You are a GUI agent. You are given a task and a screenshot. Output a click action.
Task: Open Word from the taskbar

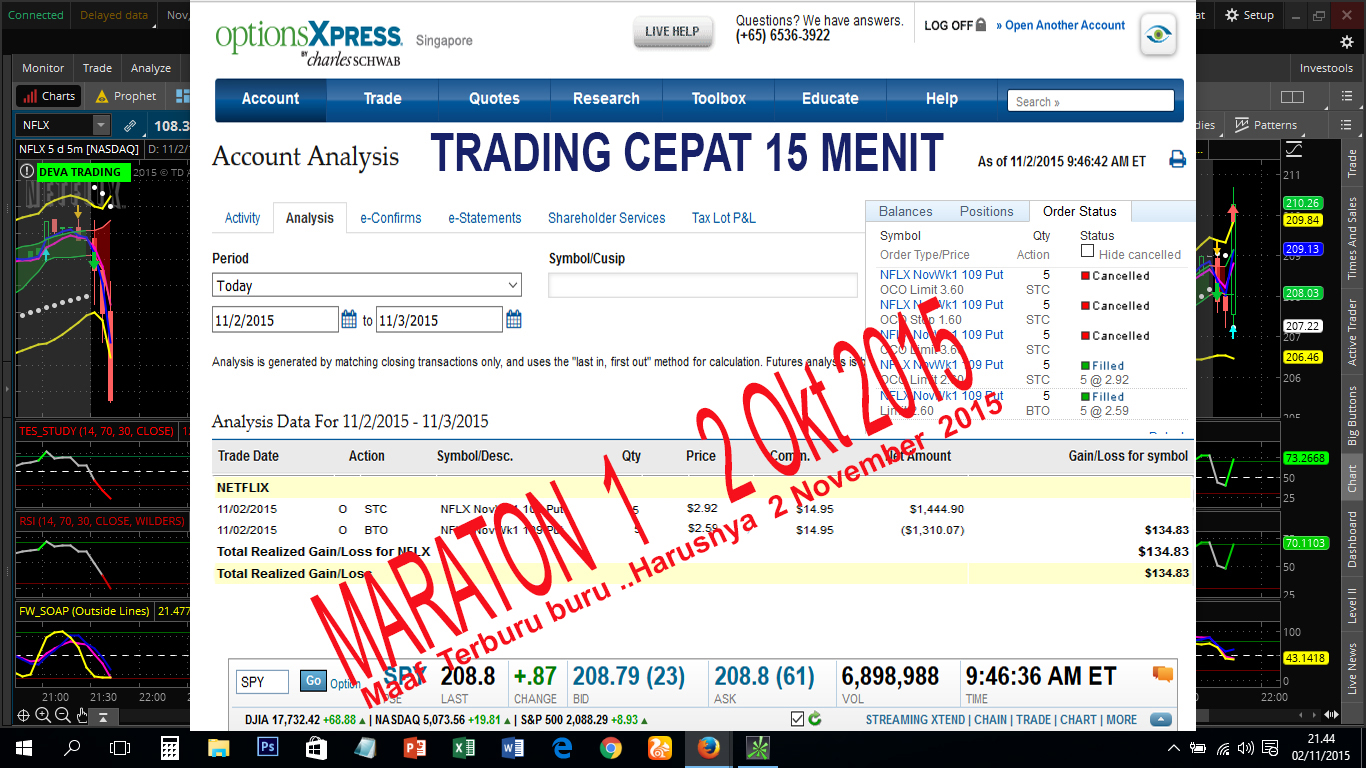pyautogui.click(x=513, y=746)
